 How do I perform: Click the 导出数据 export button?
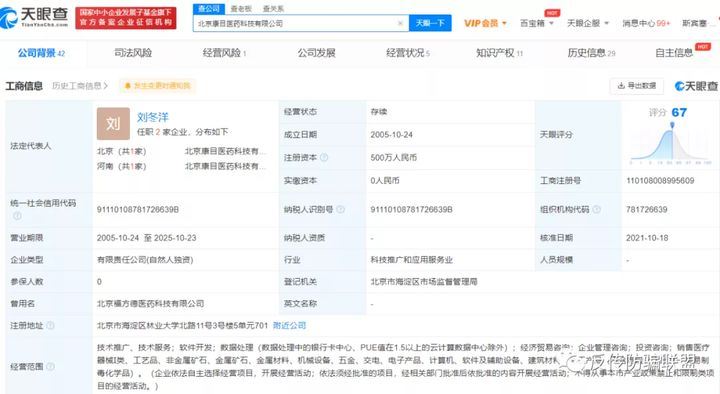click(x=636, y=86)
